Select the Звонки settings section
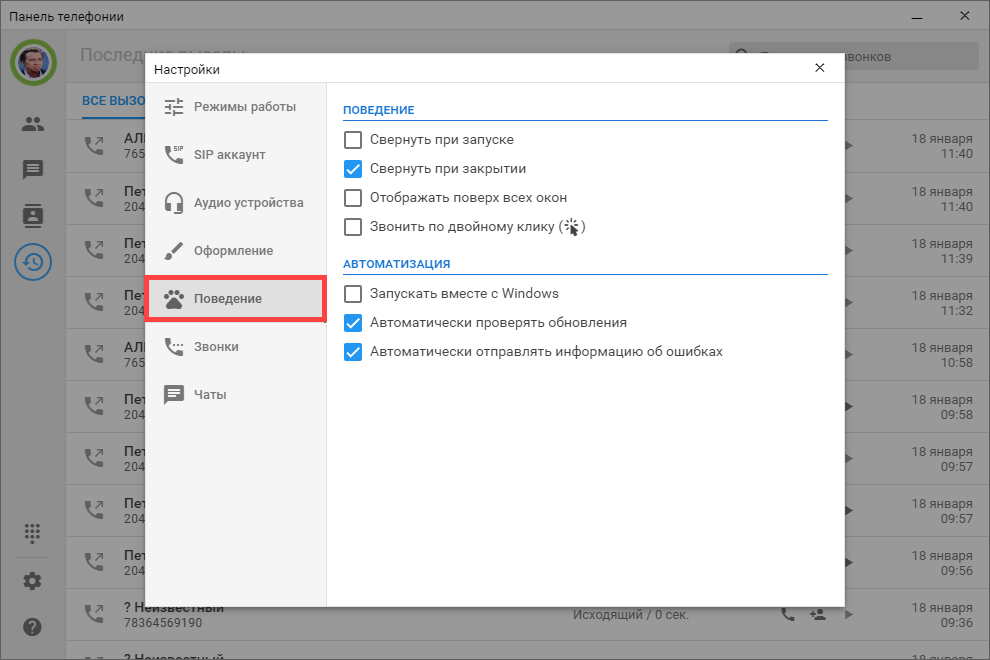 coord(235,347)
